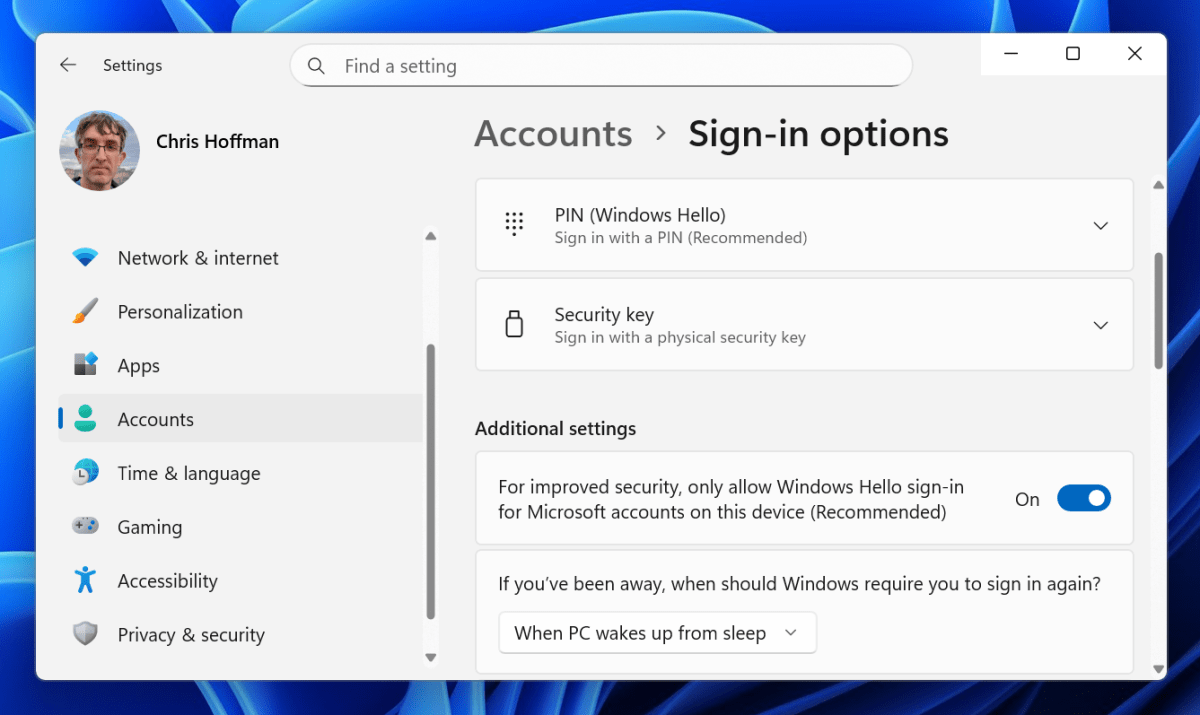
Task: Select the Accessibility person icon
Action: (x=86, y=581)
